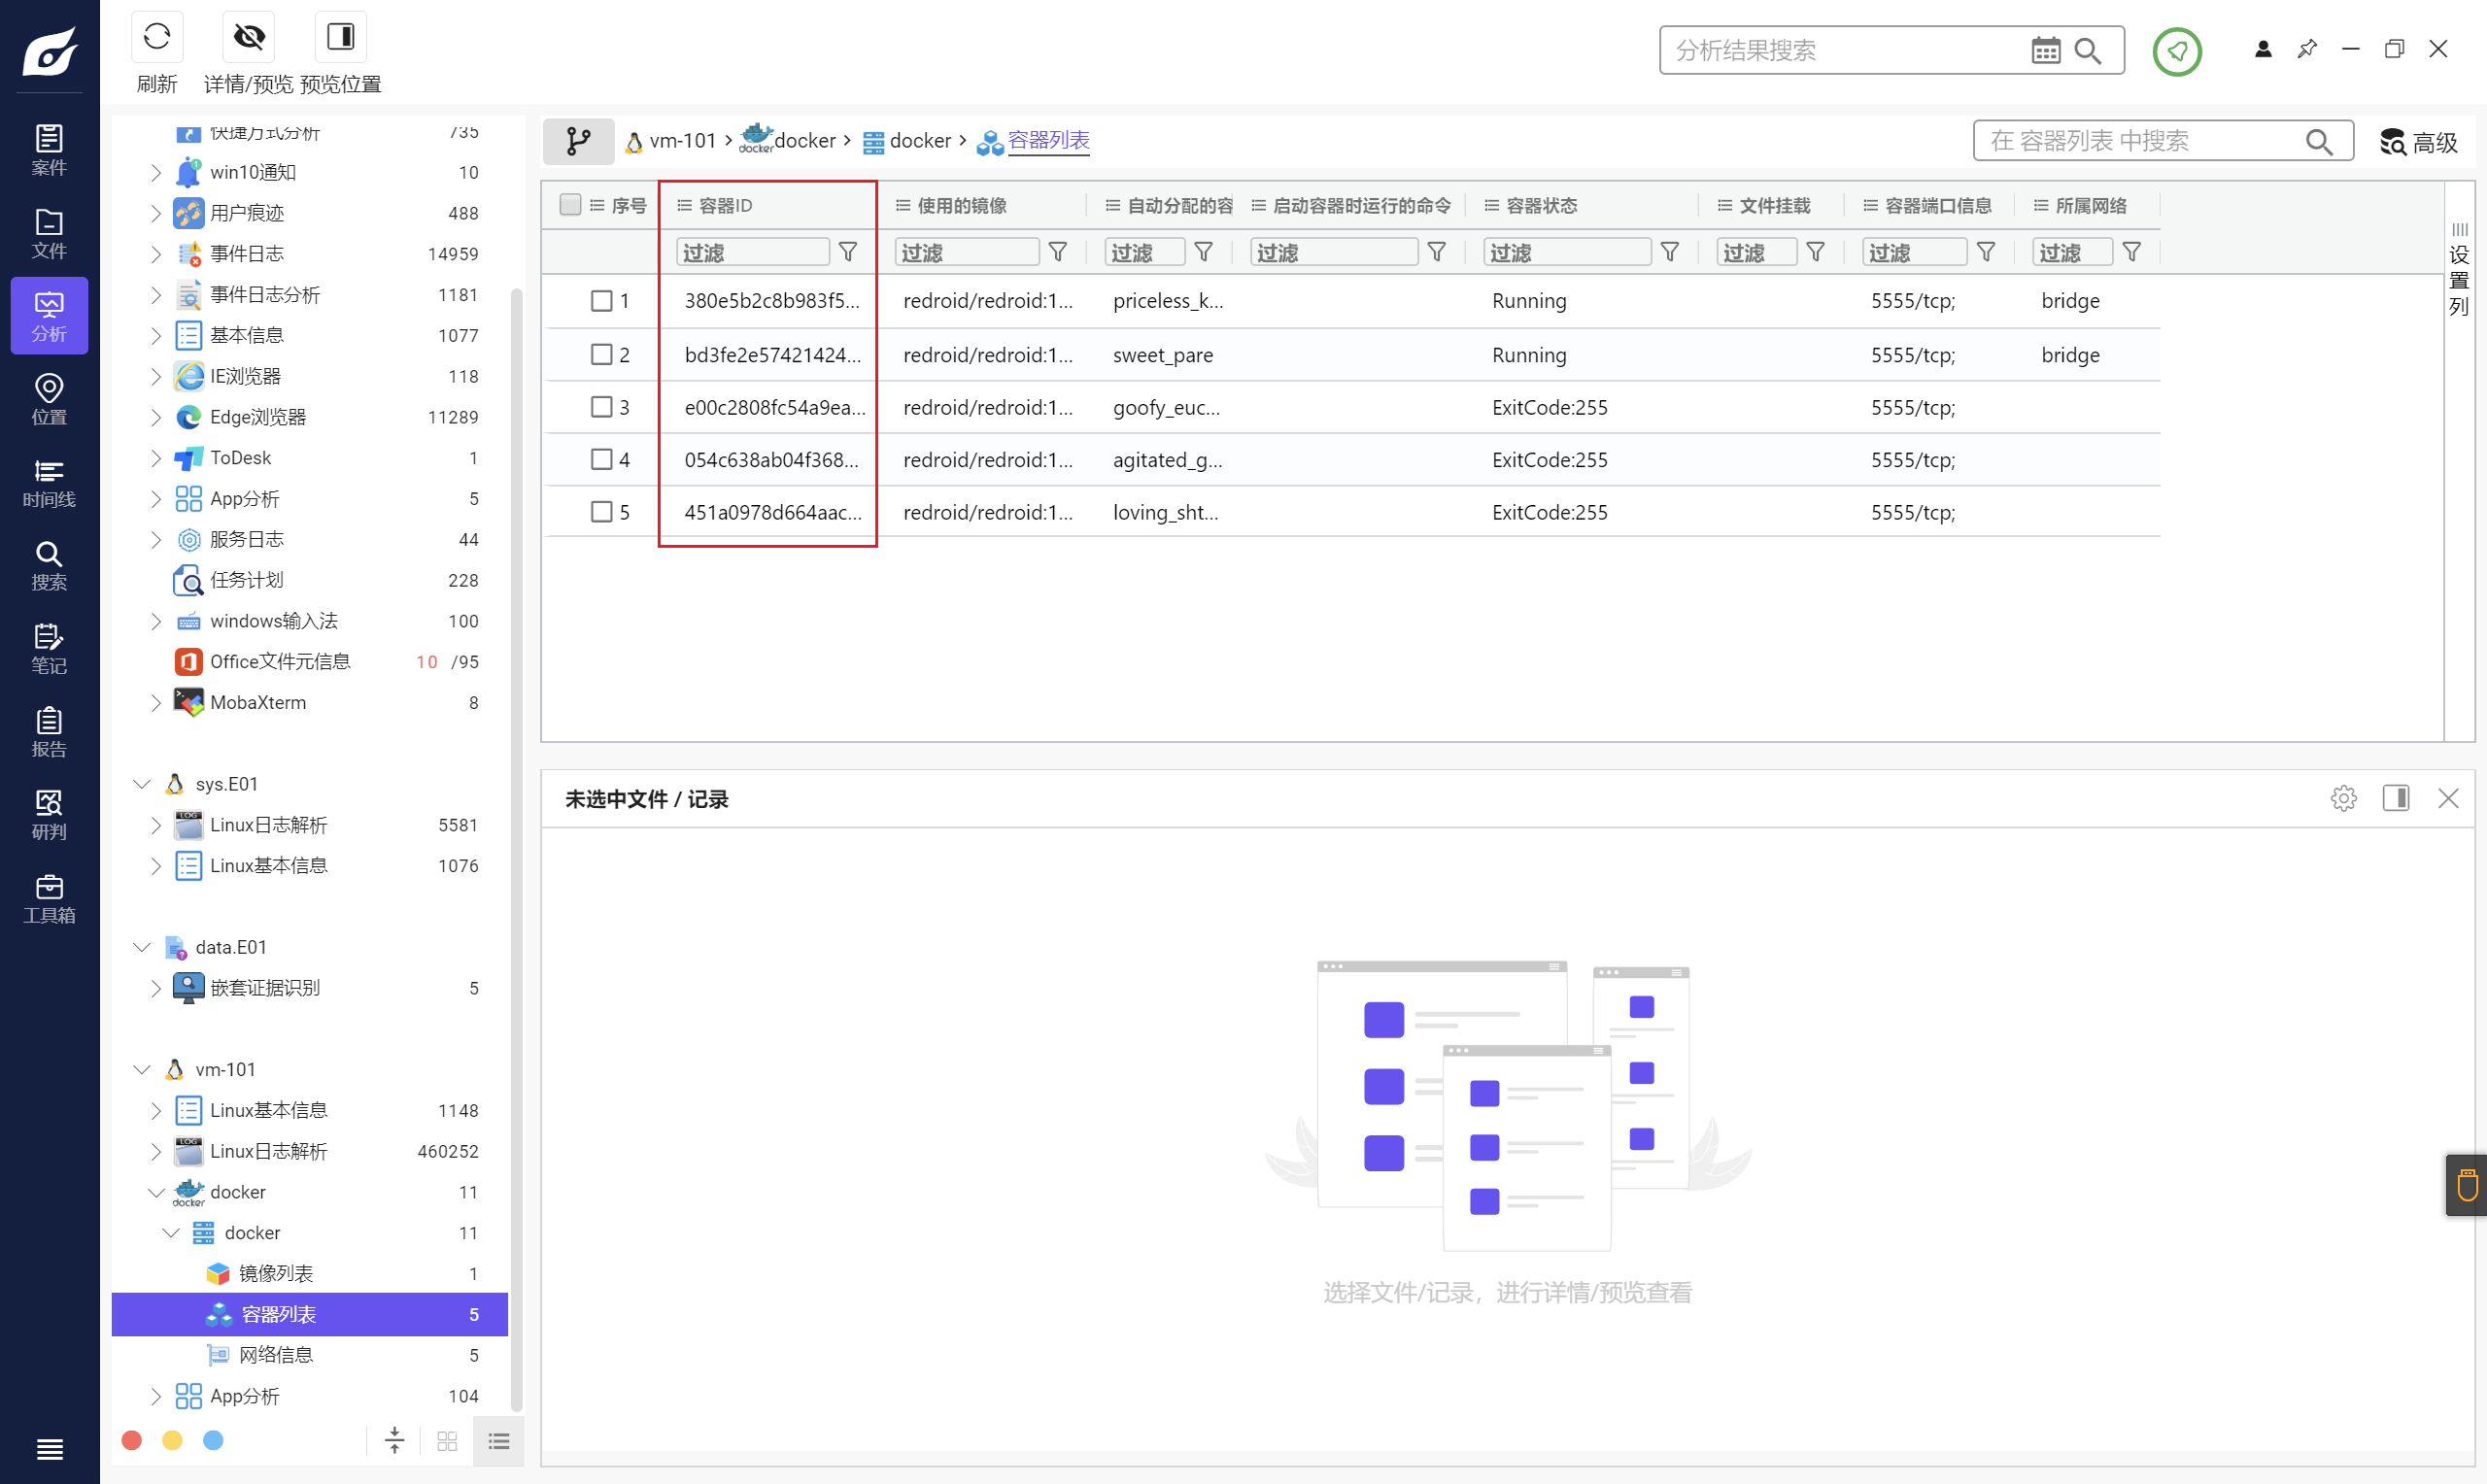This screenshot has width=2487, height=1484.
Task: Open the 时间线 sidebar section
Action: 49,482
